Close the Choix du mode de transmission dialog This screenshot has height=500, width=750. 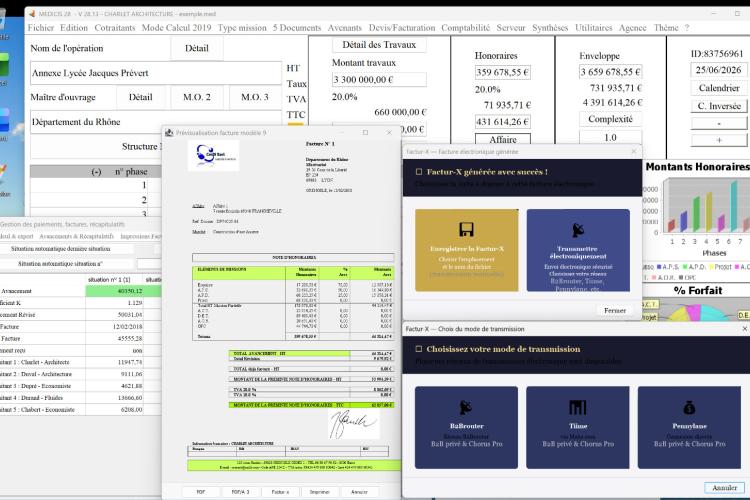click(744, 329)
